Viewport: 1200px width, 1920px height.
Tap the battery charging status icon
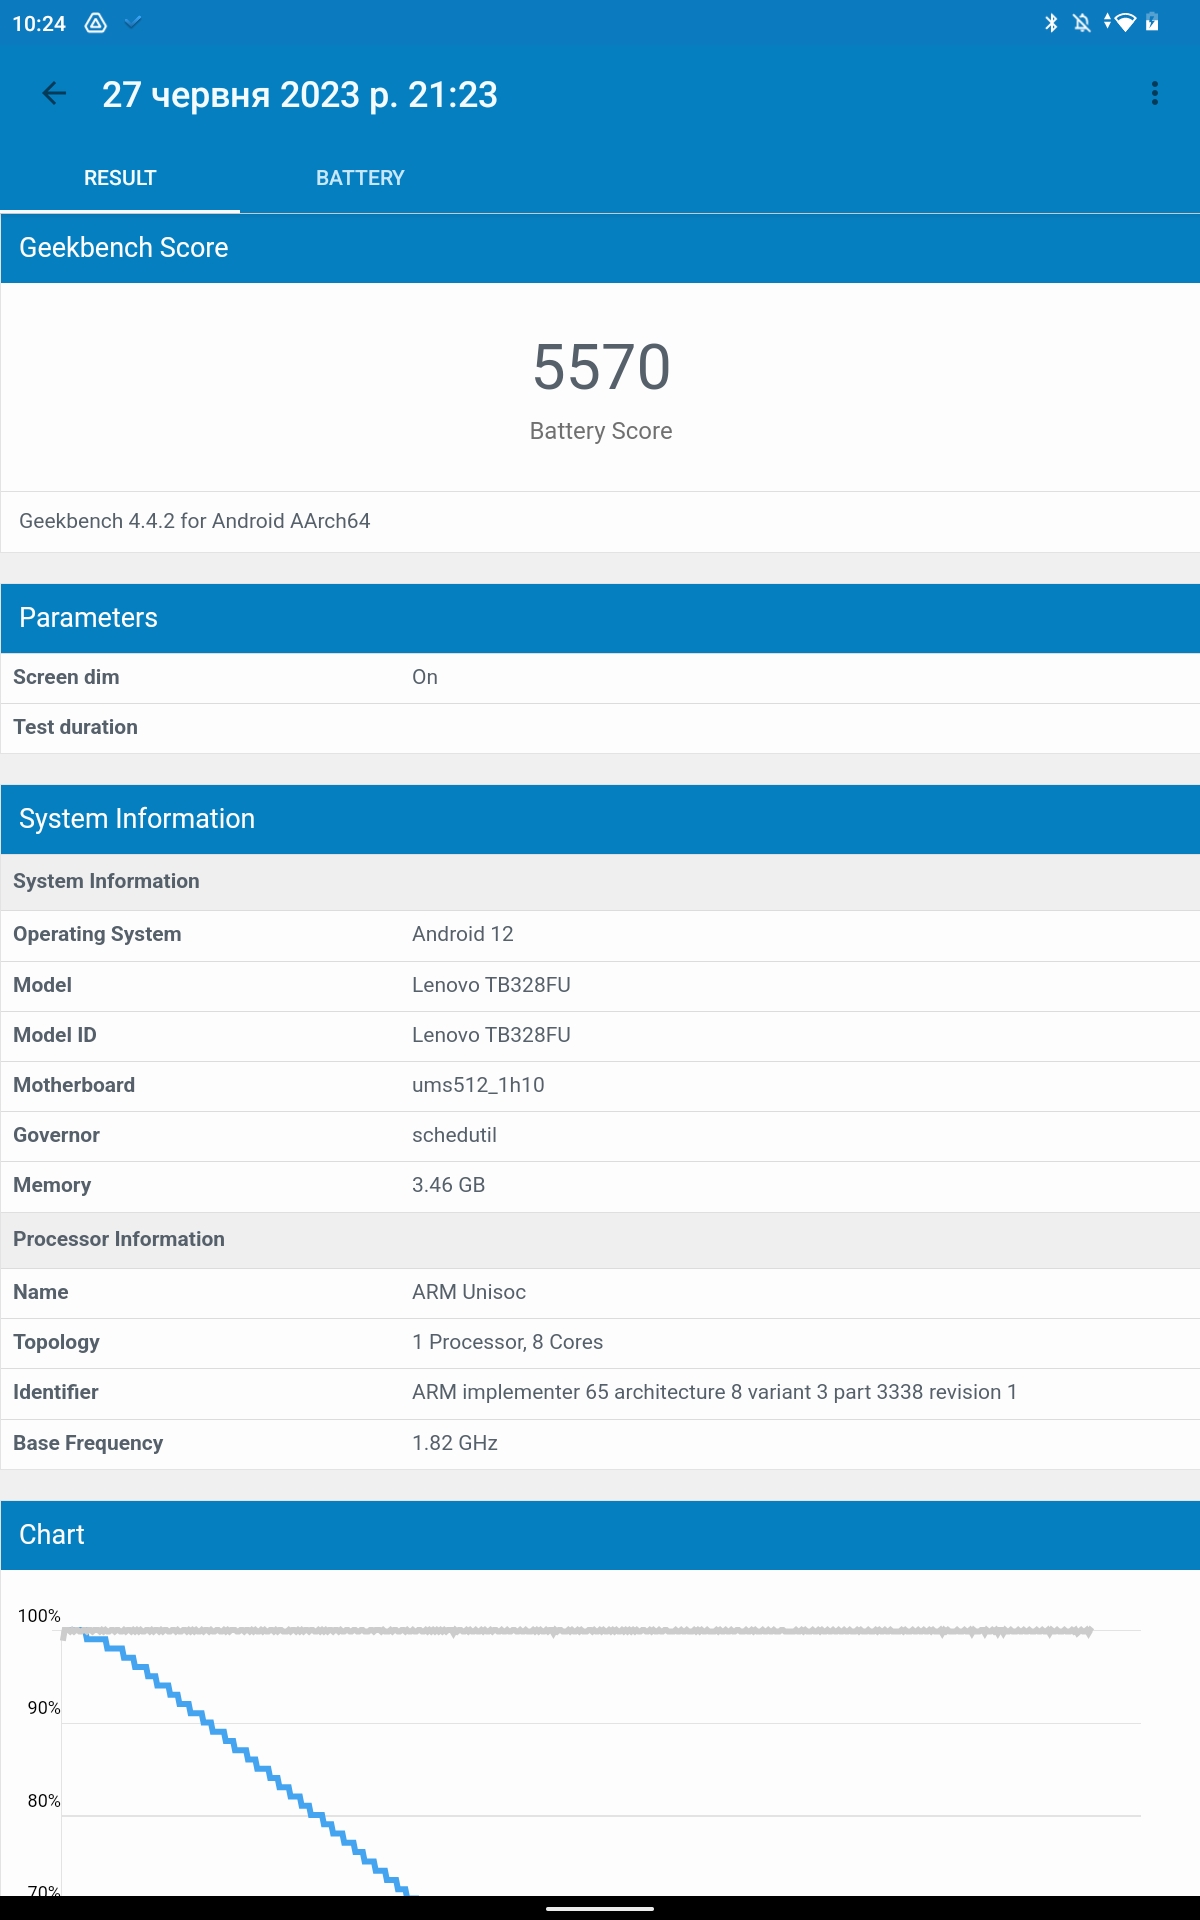click(1152, 23)
